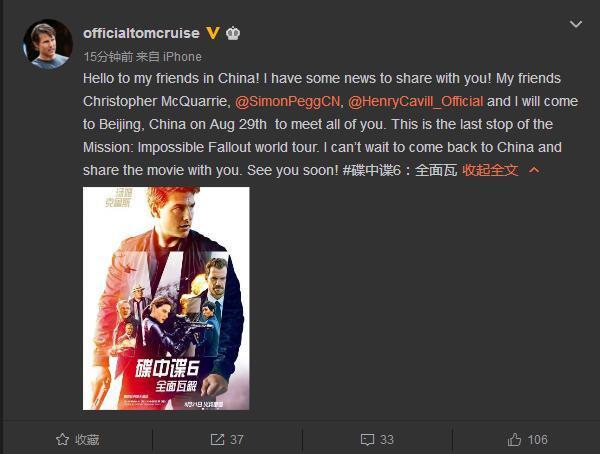
Task: Click the likes count 106
Action: 538,439
